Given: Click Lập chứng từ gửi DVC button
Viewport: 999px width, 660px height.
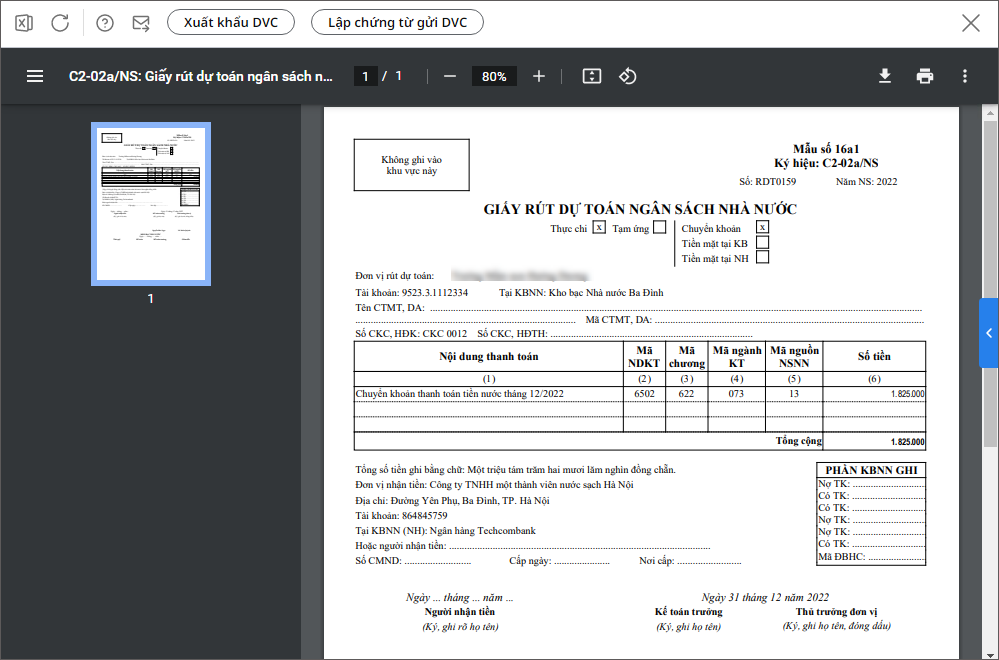Looking at the screenshot, I should point(397,22).
